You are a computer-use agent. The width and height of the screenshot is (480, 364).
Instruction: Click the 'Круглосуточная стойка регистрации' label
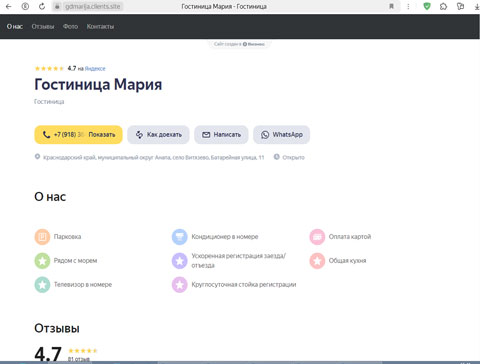point(244,285)
